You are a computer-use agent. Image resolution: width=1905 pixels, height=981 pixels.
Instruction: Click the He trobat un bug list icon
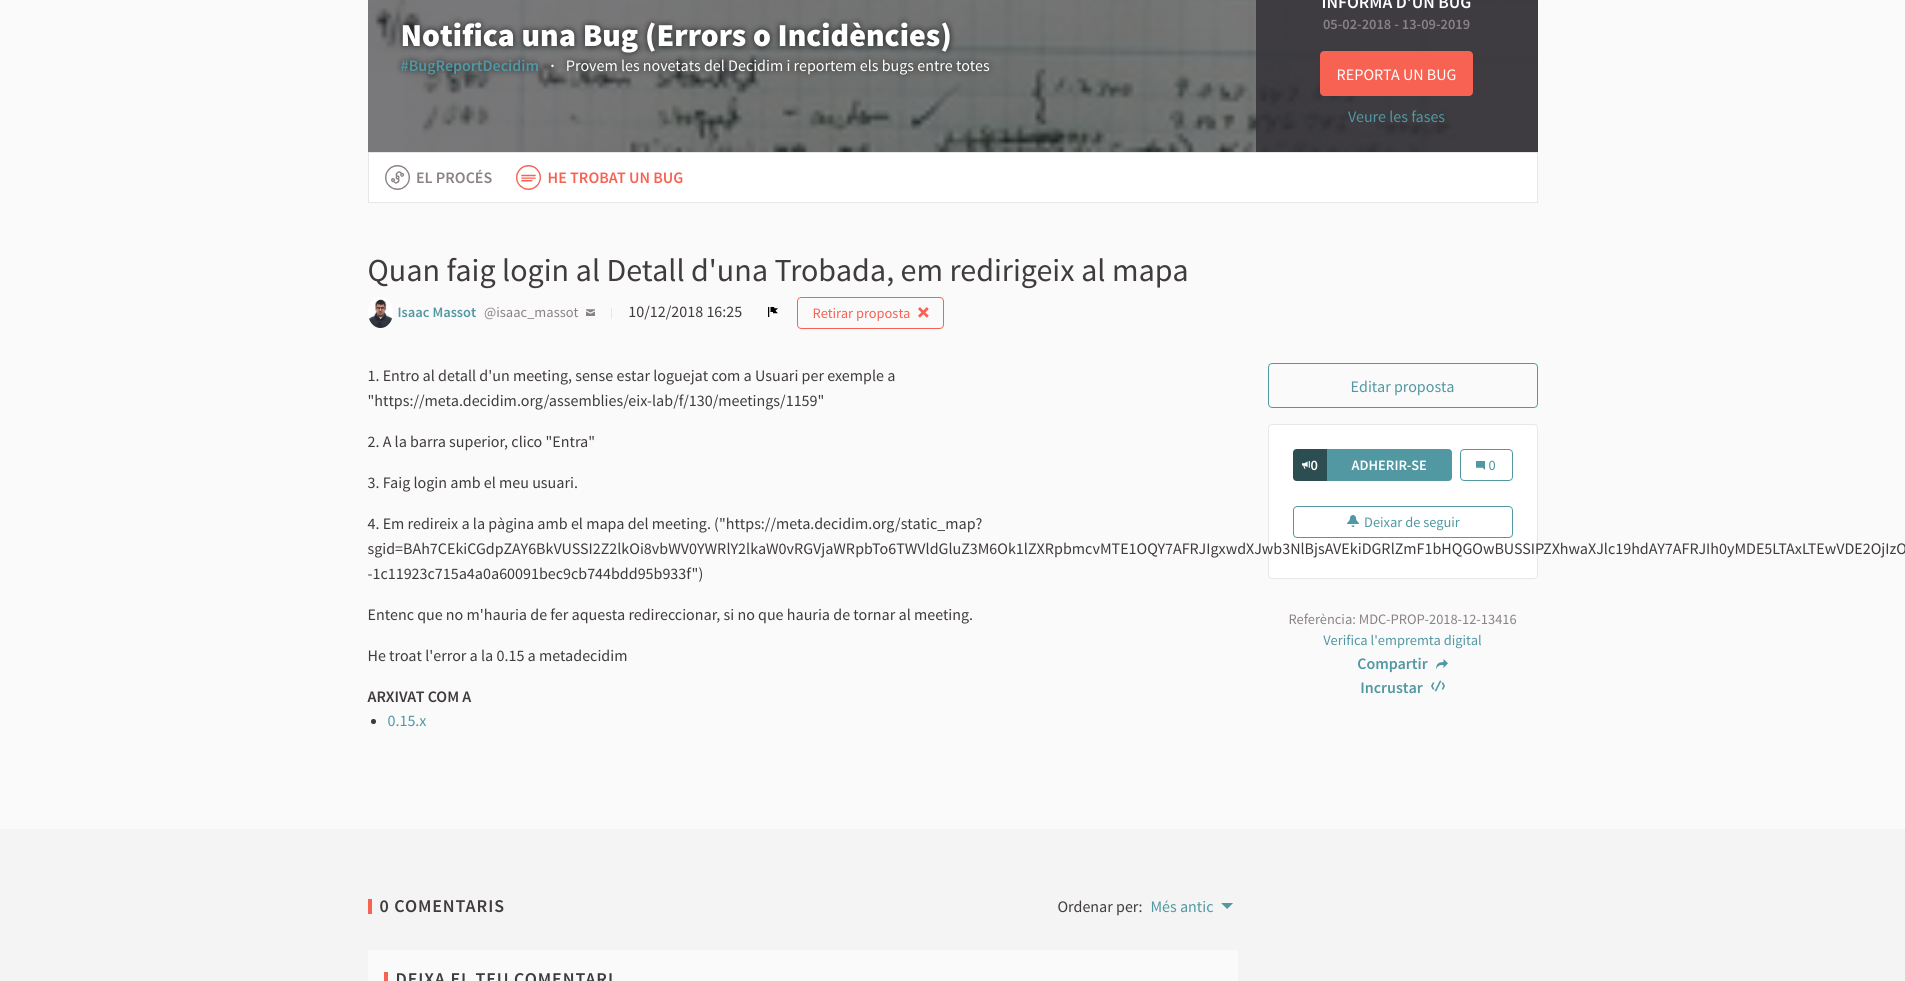(x=528, y=178)
